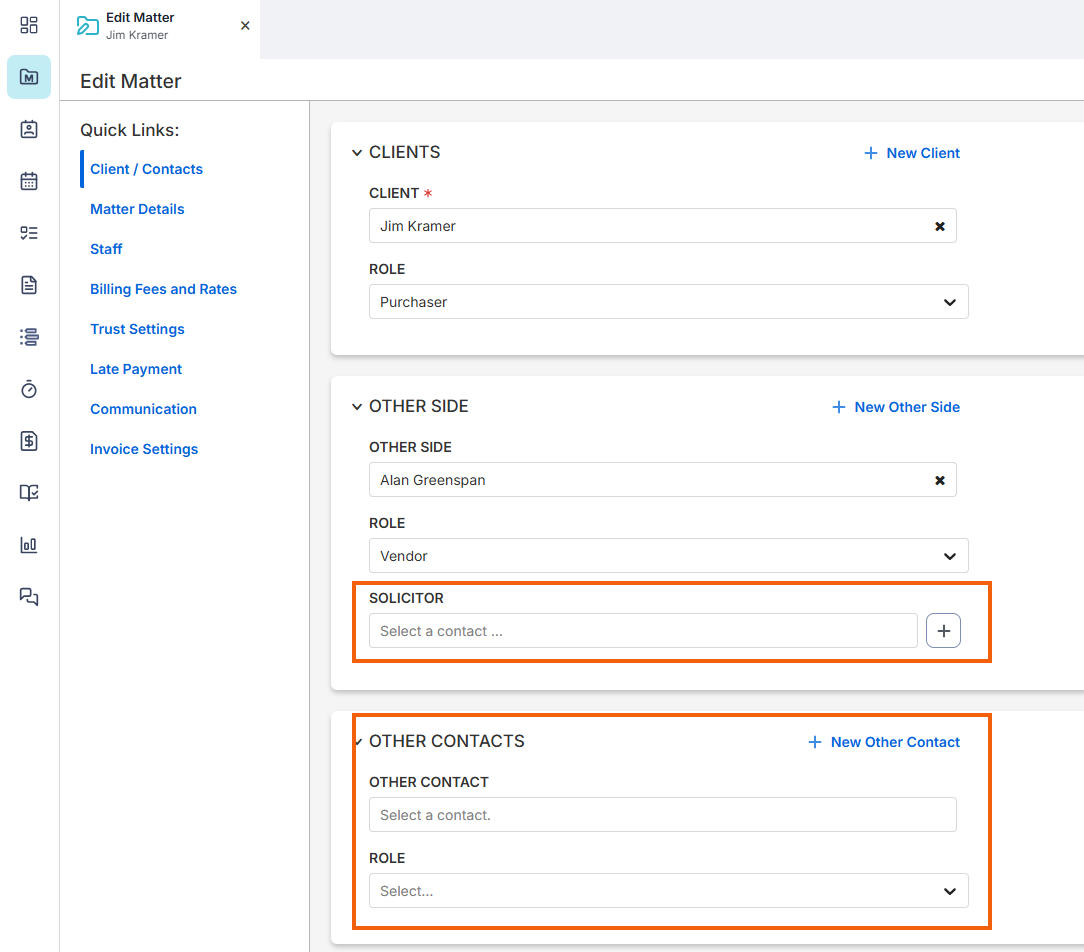Click New Other Contact link
Screen dimensions: 1084x952
coord(884,742)
